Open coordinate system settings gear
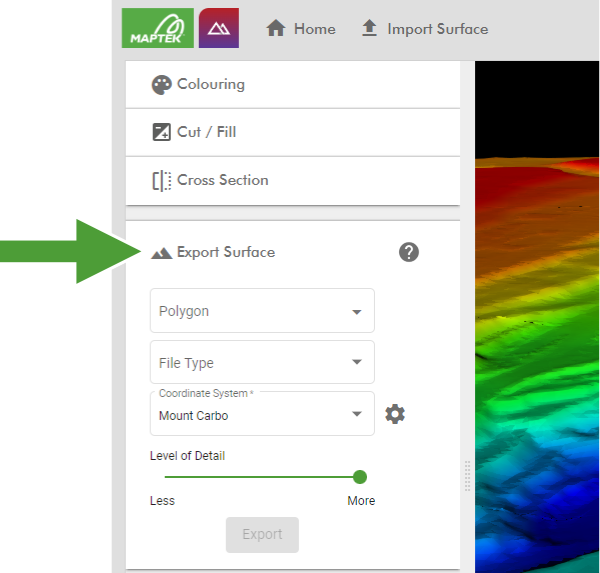The width and height of the screenshot is (600, 573). pos(395,414)
